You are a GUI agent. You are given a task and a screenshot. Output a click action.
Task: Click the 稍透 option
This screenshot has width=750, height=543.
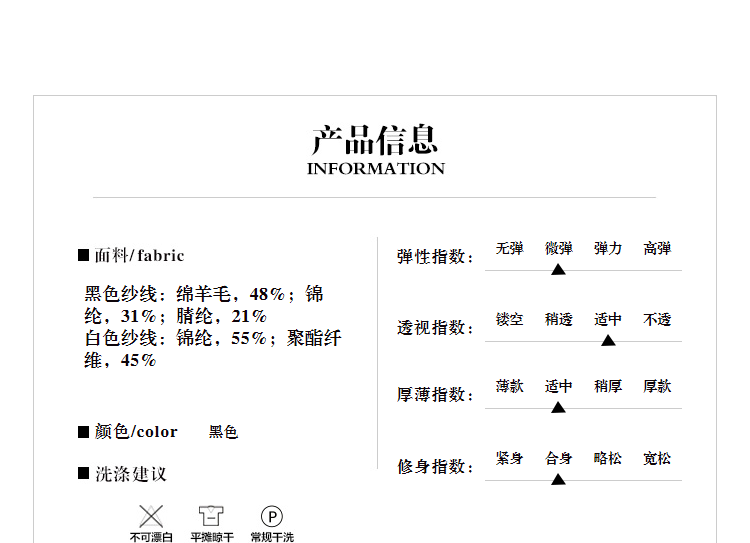[559, 319]
